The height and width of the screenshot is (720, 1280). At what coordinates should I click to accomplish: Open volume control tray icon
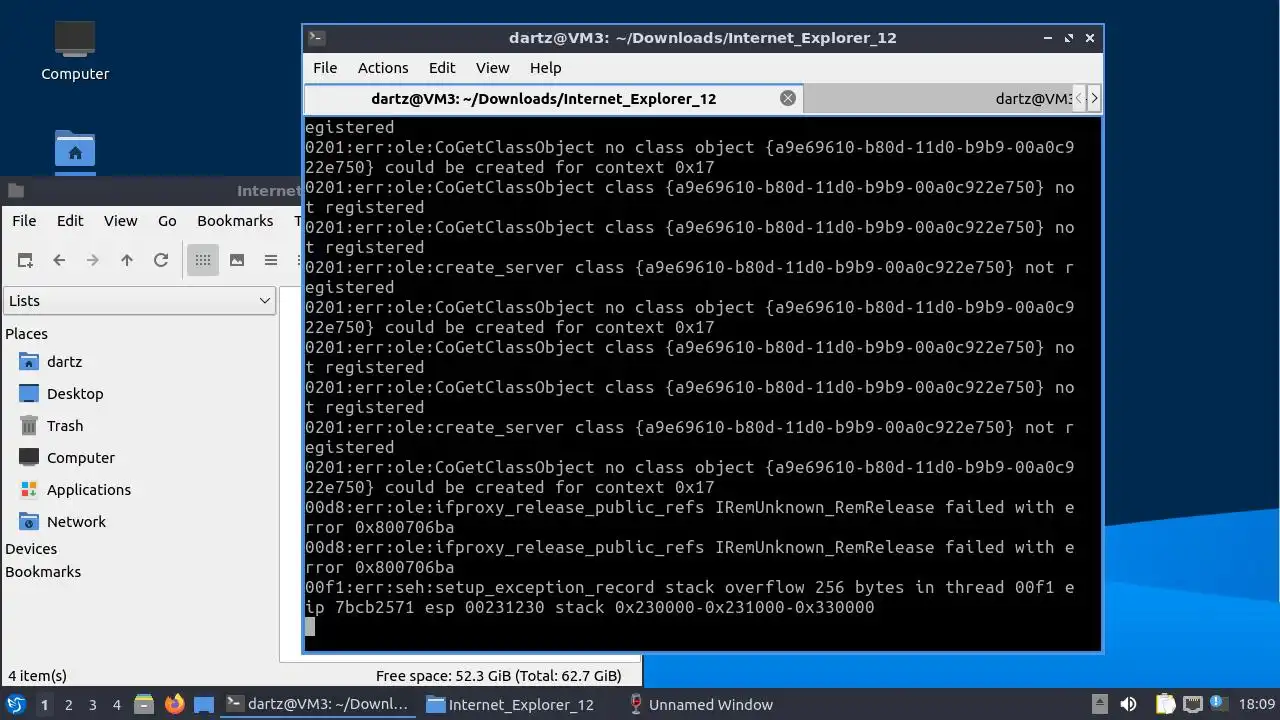(1128, 704)
